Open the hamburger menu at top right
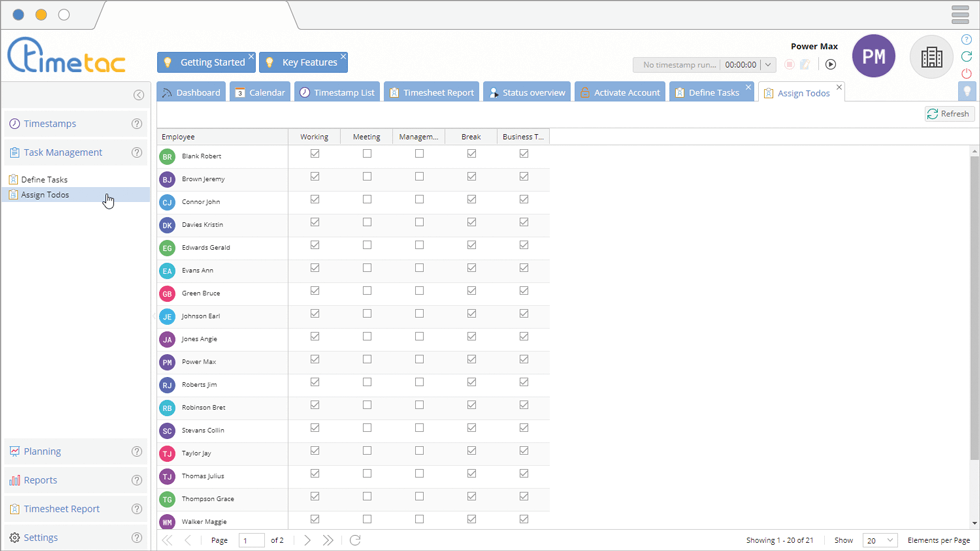 tap(960, 14)
